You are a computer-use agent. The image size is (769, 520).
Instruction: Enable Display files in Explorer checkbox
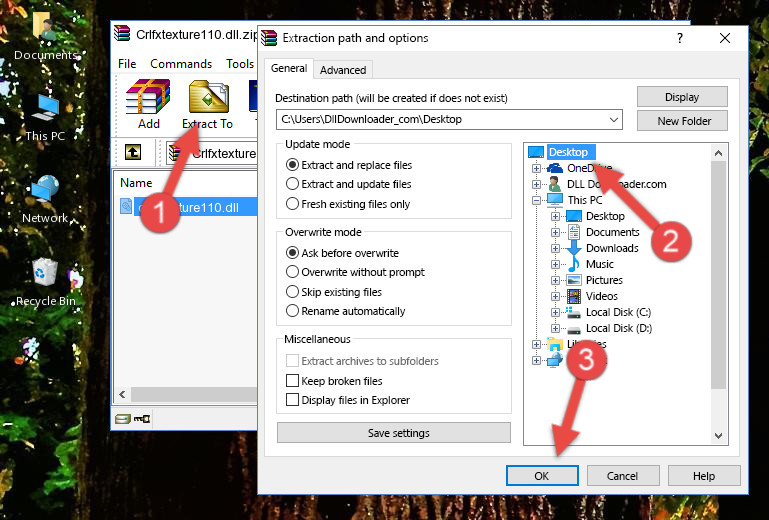pyautogui.click(x=292, y=400)
